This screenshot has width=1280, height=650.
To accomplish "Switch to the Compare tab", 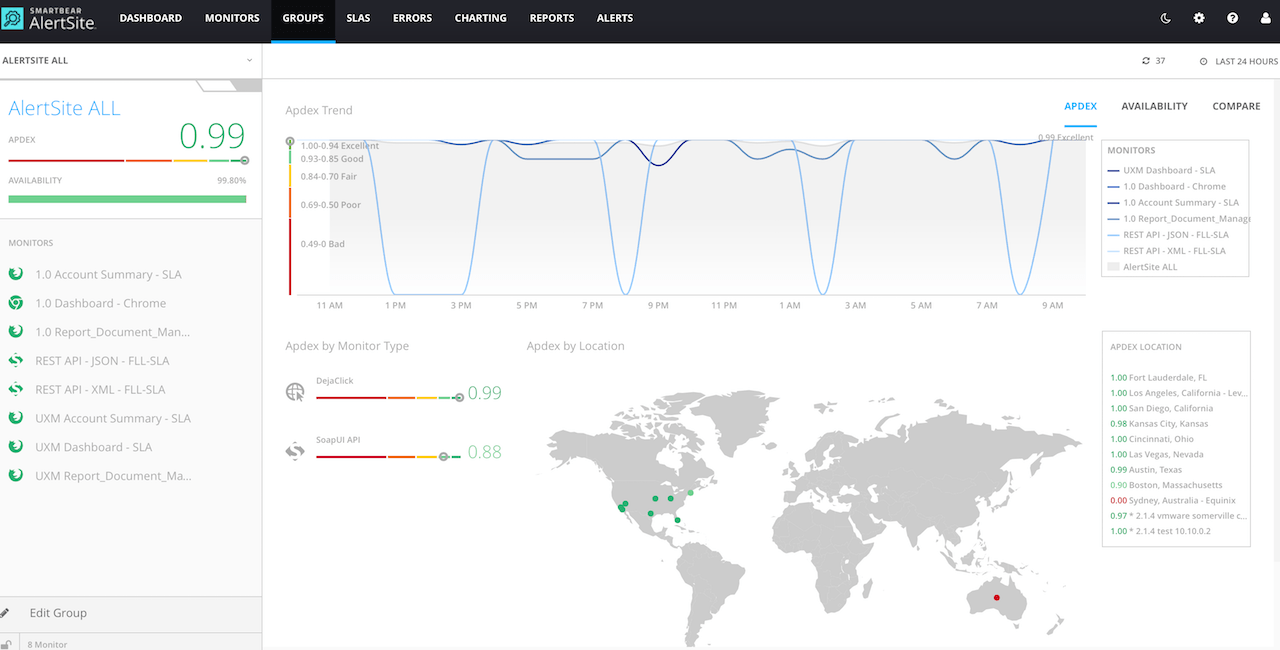I will [x=1236, y=106].
